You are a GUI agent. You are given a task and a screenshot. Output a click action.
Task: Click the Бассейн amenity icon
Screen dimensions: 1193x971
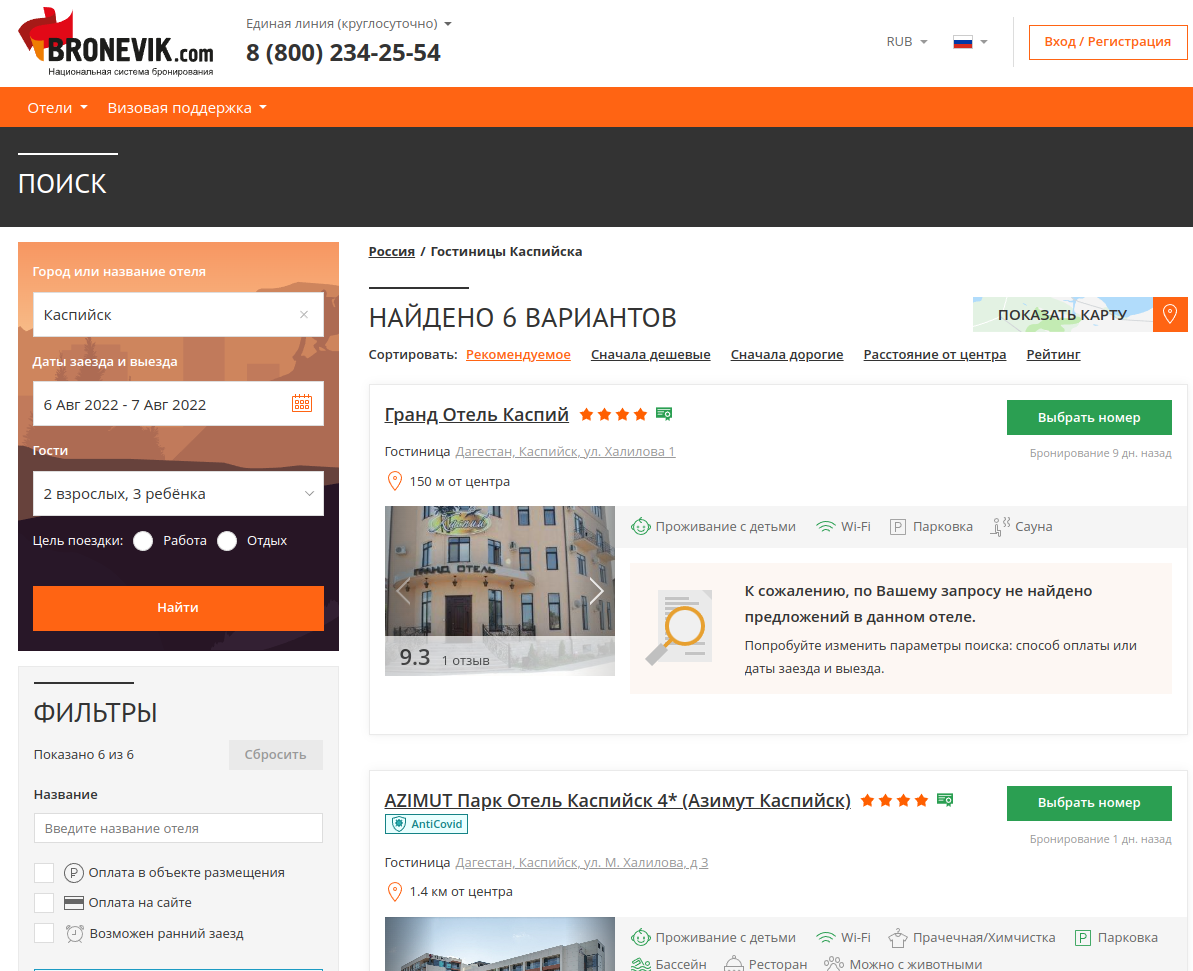pyautogui.click(x=641, y=964)
